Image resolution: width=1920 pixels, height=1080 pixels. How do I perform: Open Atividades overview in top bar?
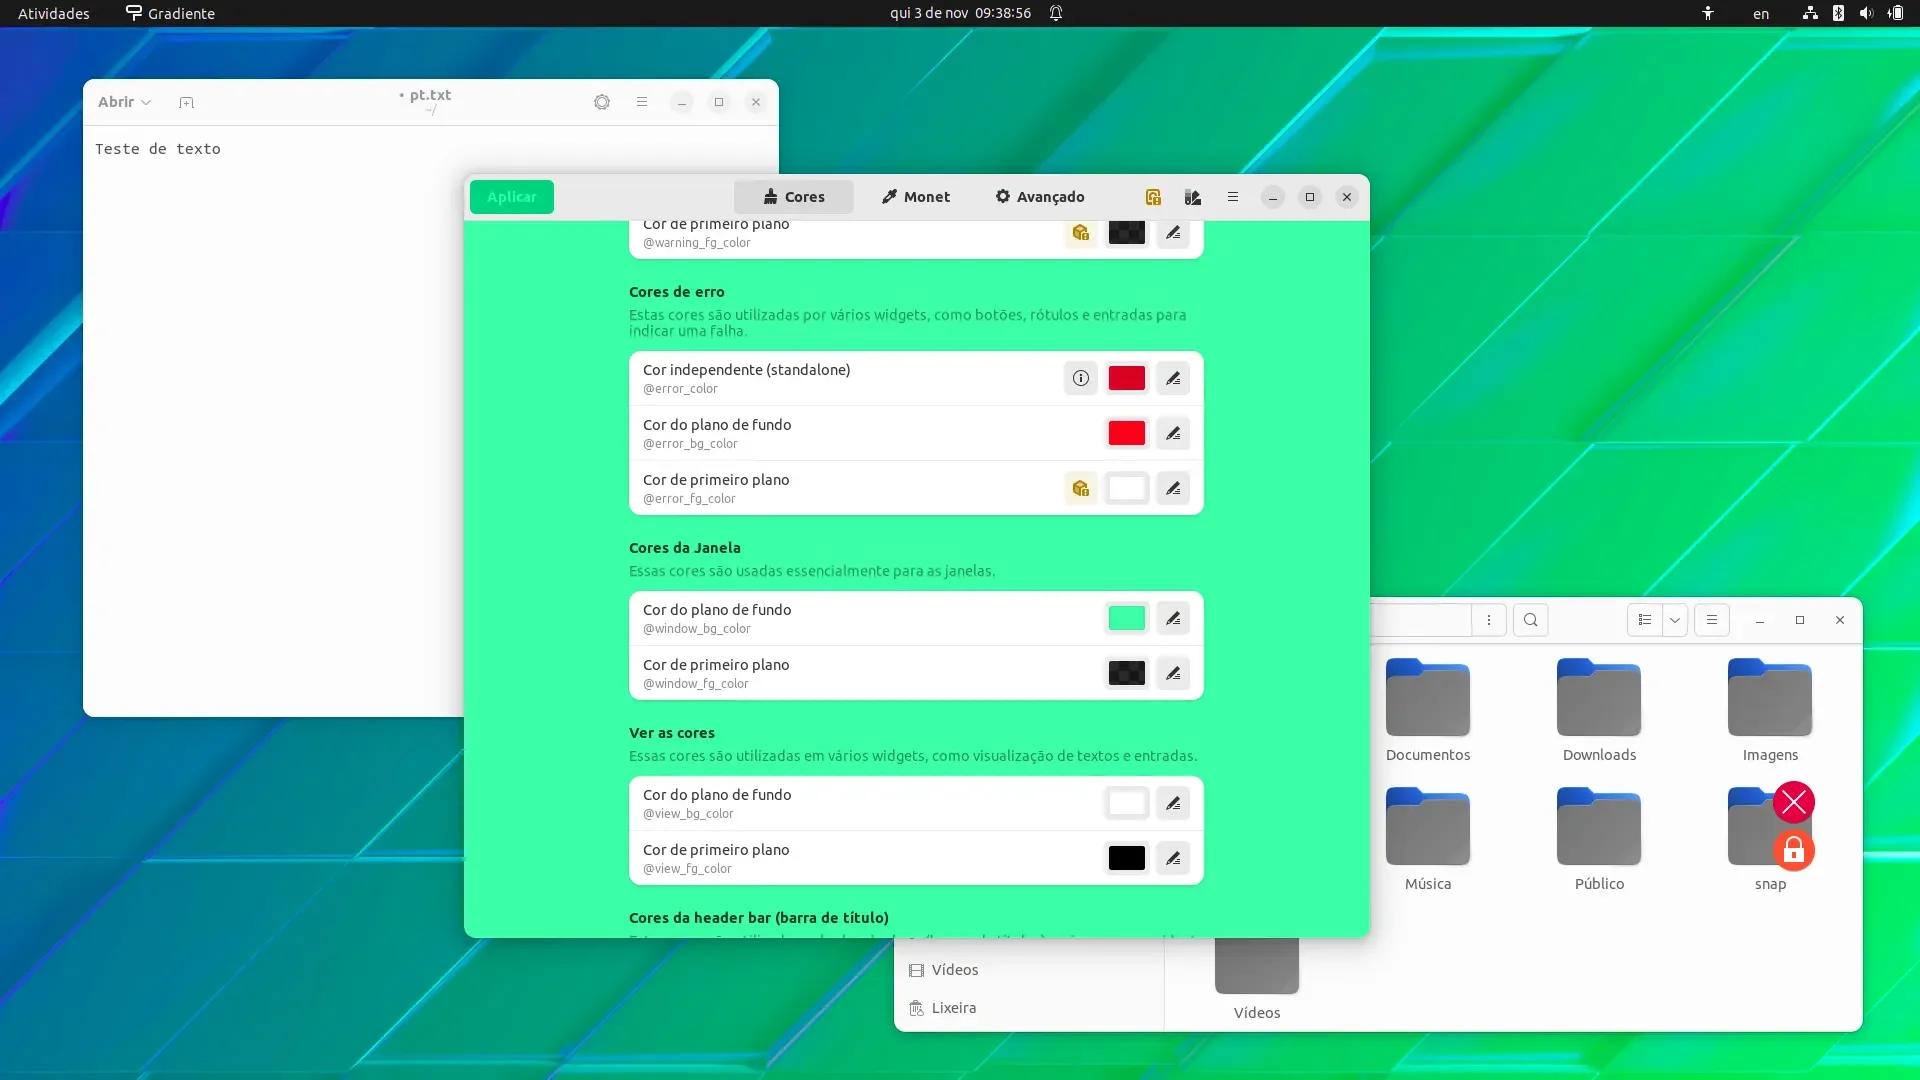click(x=54, y=13)
